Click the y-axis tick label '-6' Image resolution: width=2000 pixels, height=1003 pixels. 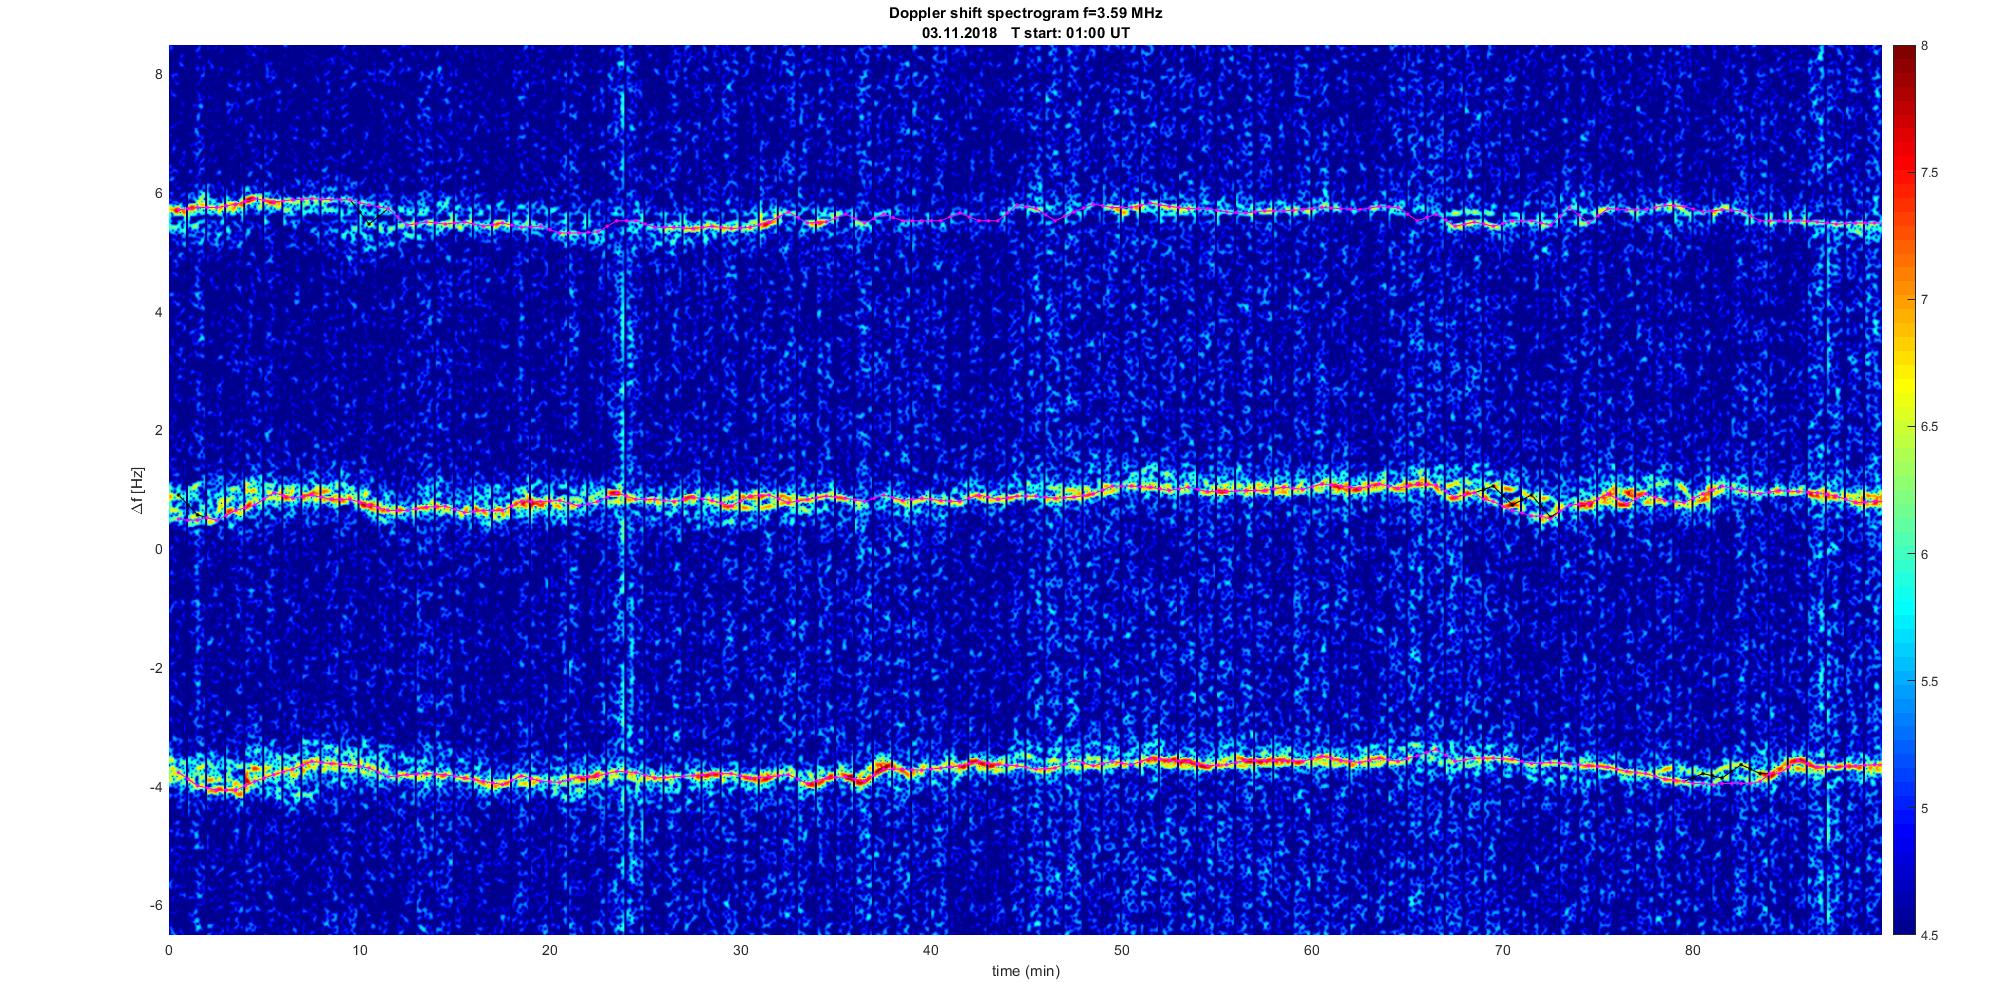[x=156, y=906]
